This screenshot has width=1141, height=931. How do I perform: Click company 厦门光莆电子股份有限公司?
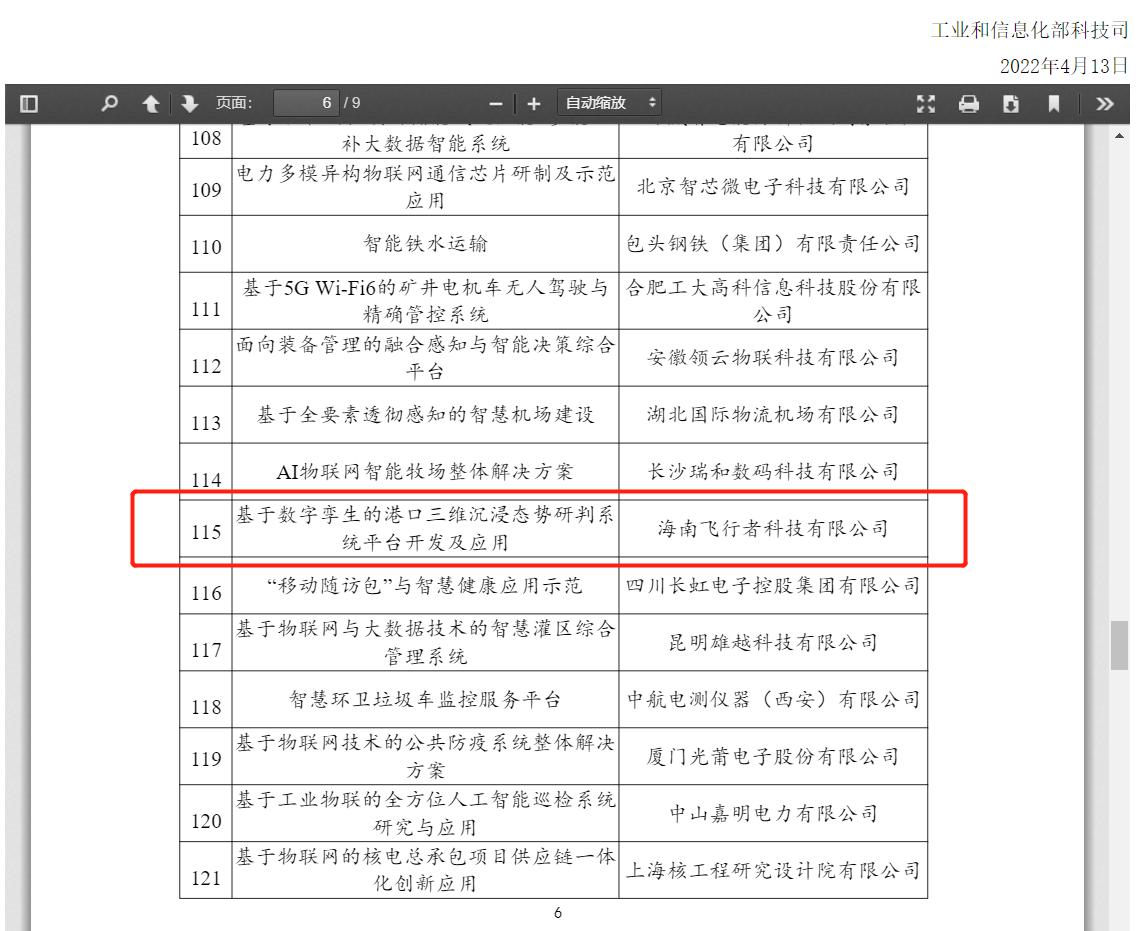773,757
